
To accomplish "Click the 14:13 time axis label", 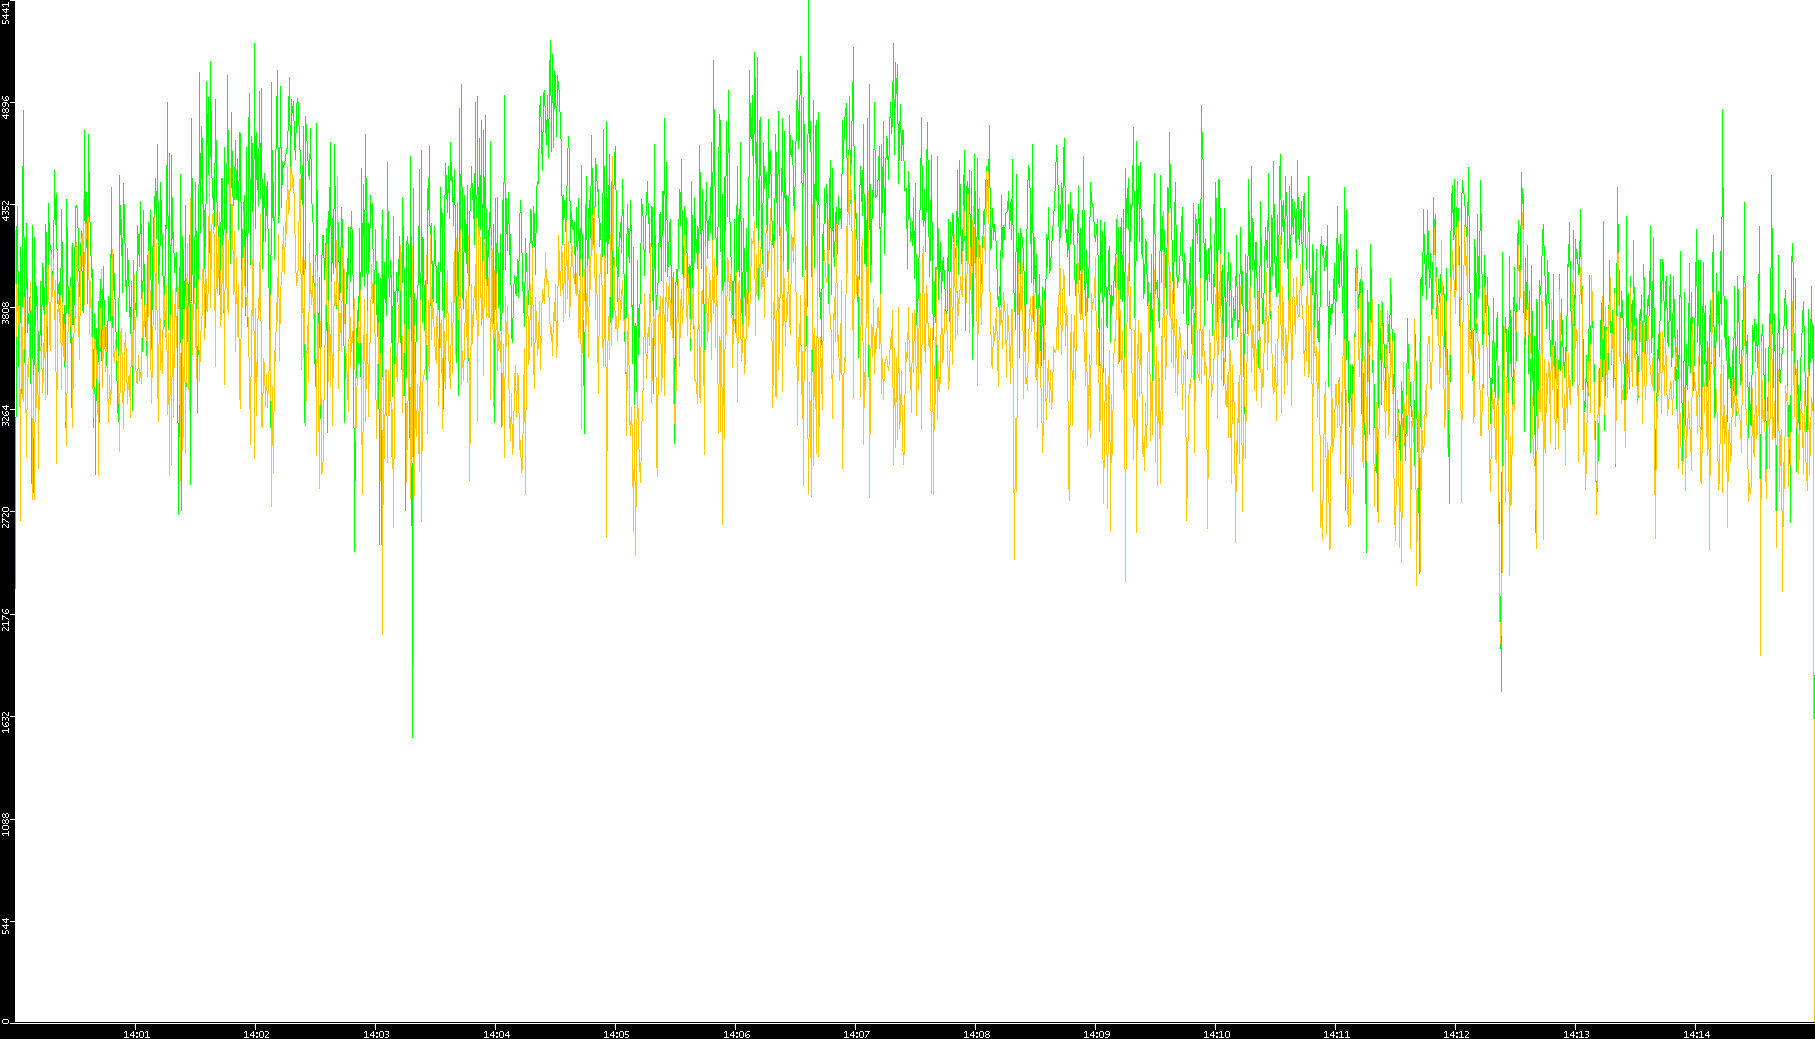I will [1576, 1034].
